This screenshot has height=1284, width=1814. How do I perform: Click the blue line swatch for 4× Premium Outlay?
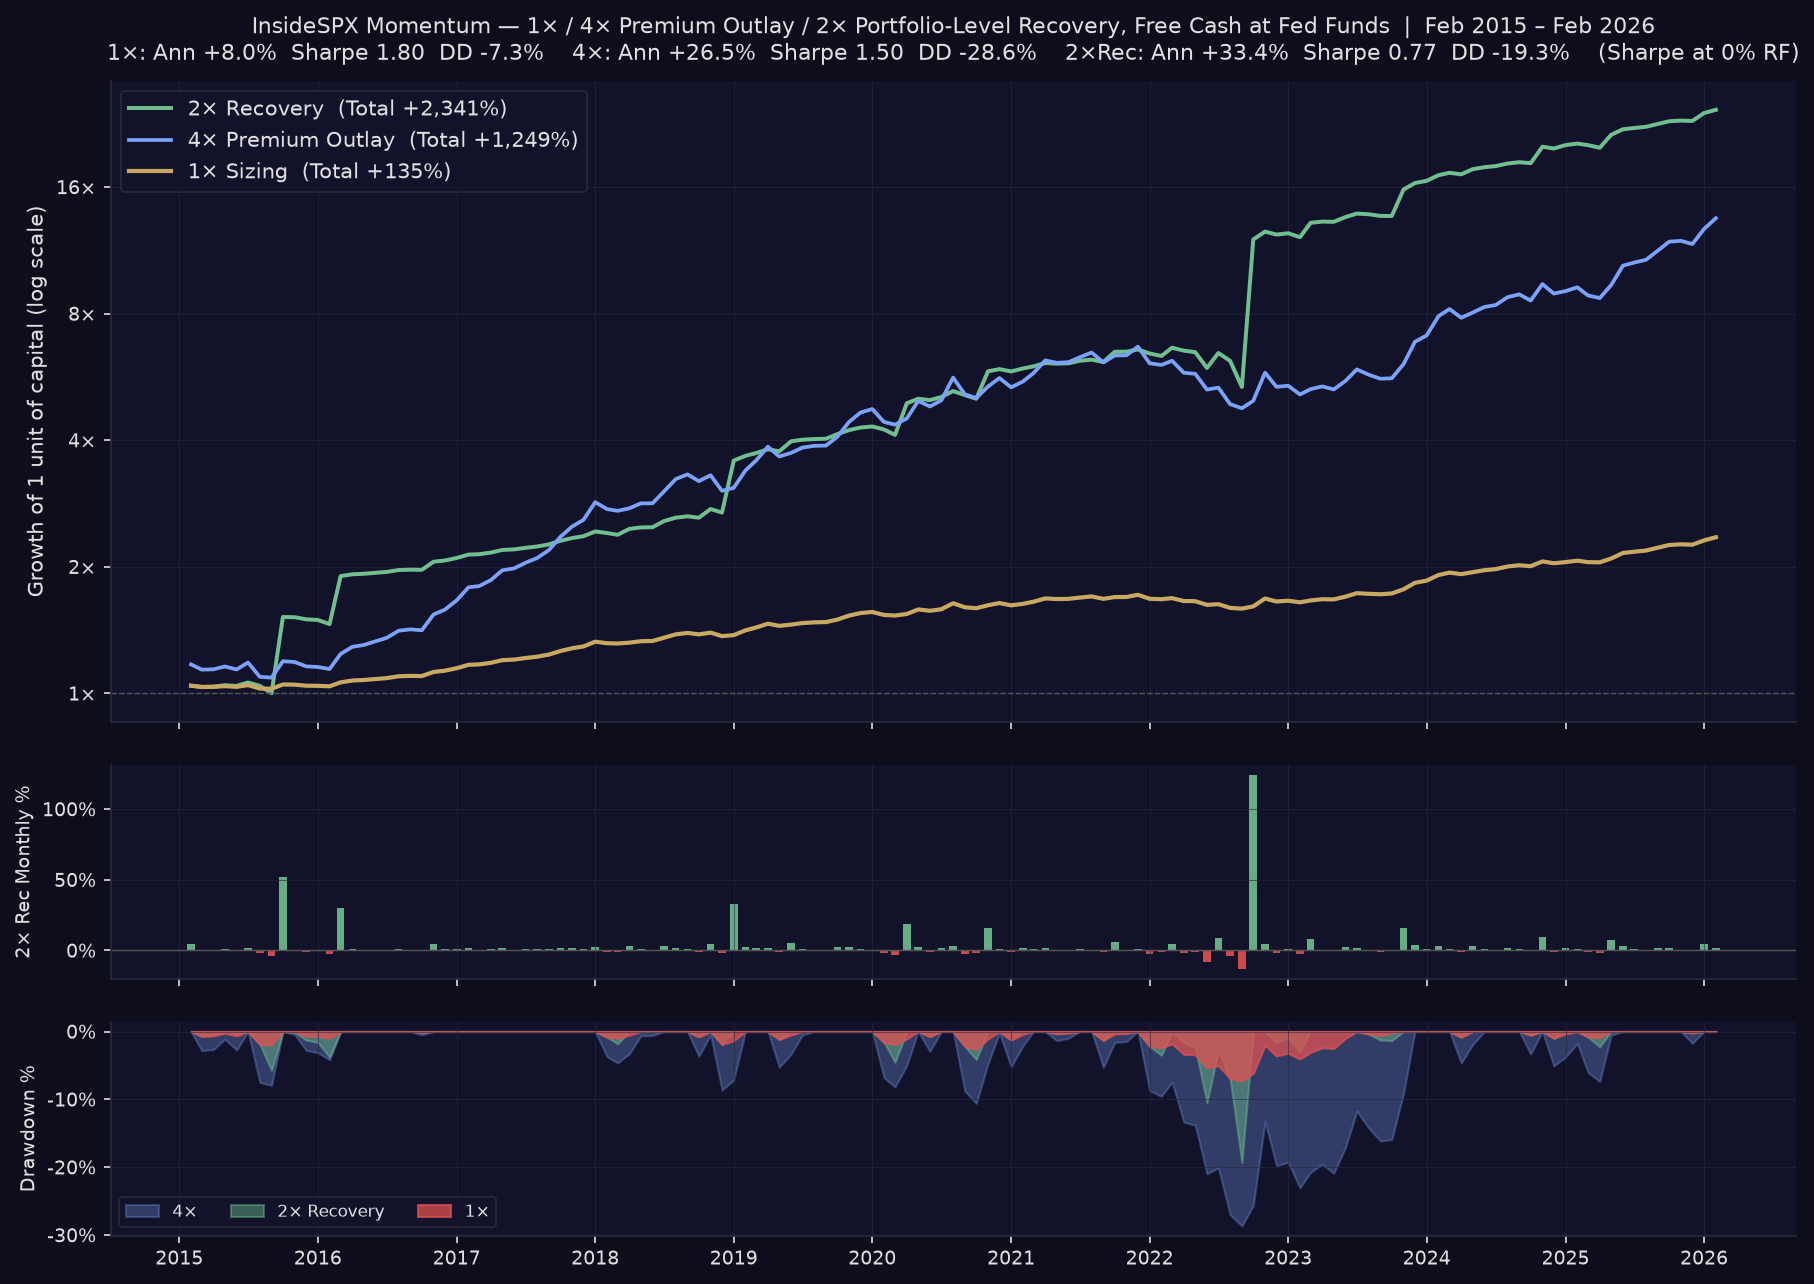click(x=150, y=140)
